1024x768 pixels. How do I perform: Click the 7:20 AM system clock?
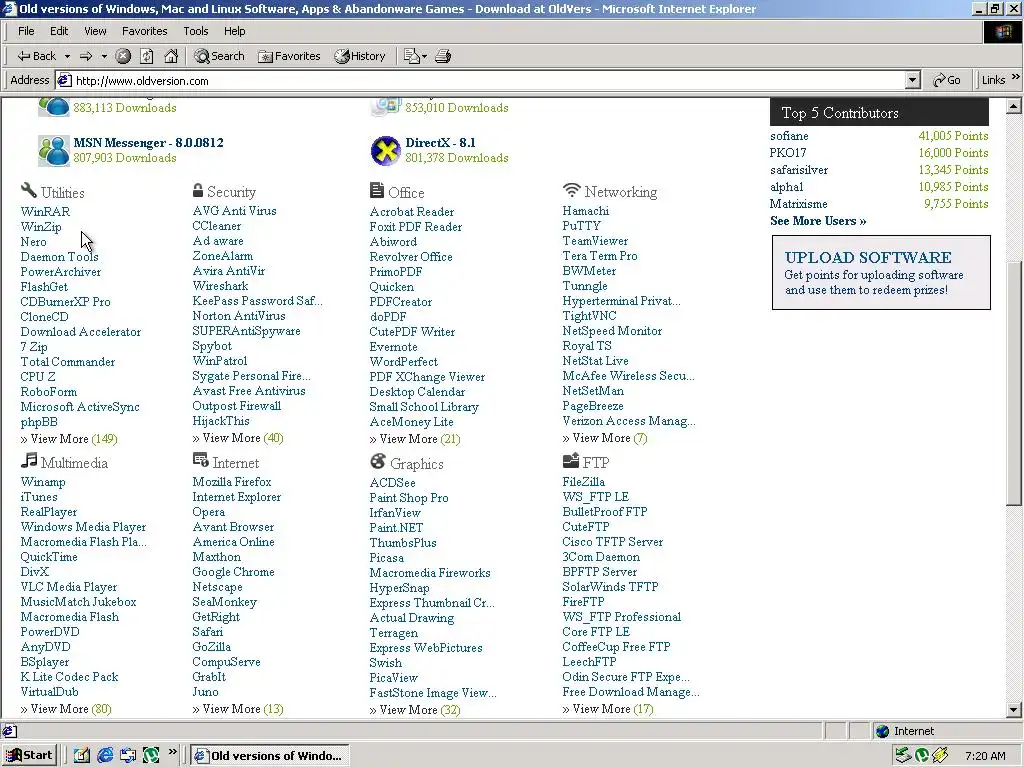tap(985, 756)
